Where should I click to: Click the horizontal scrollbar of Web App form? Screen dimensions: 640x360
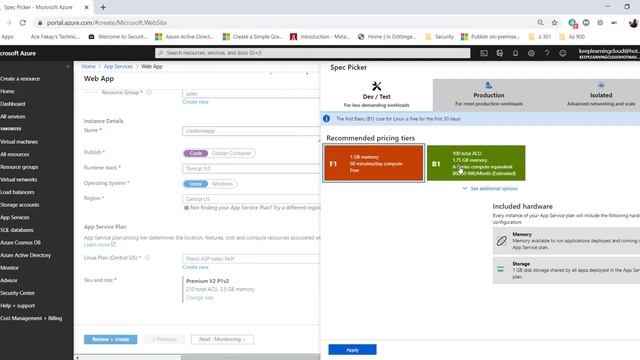(x=250, y=357)
